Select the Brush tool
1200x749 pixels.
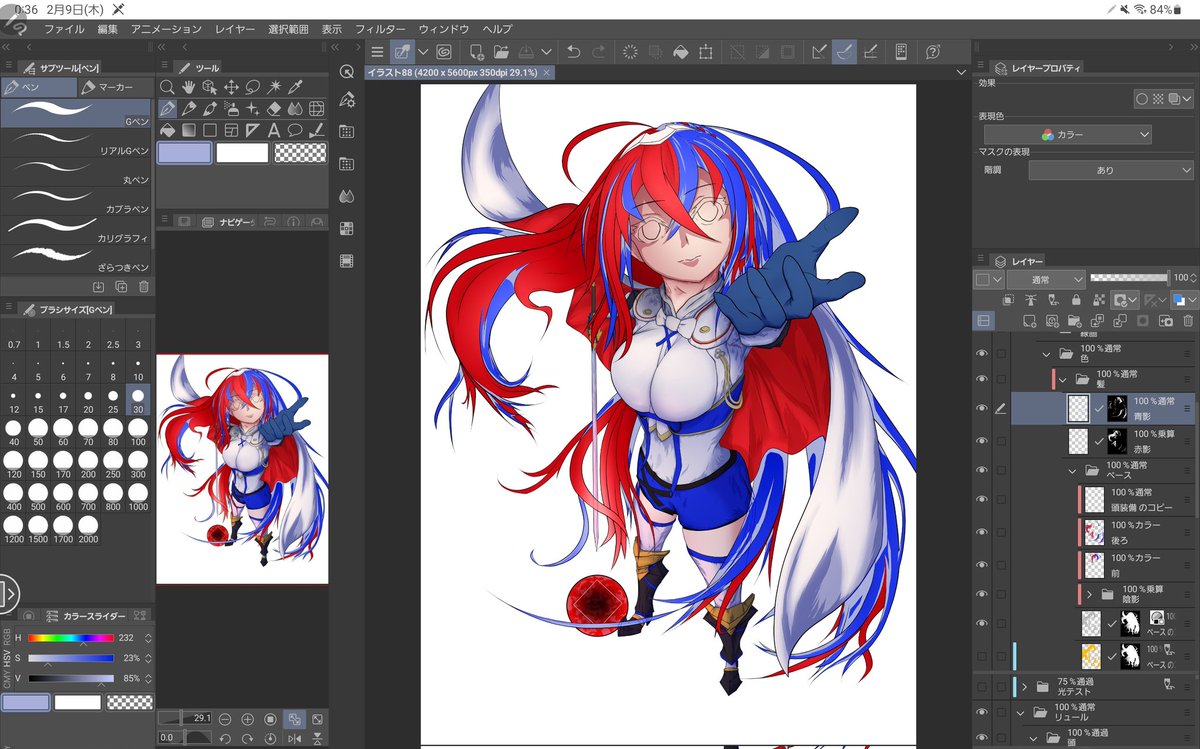[x=209, y=109]
